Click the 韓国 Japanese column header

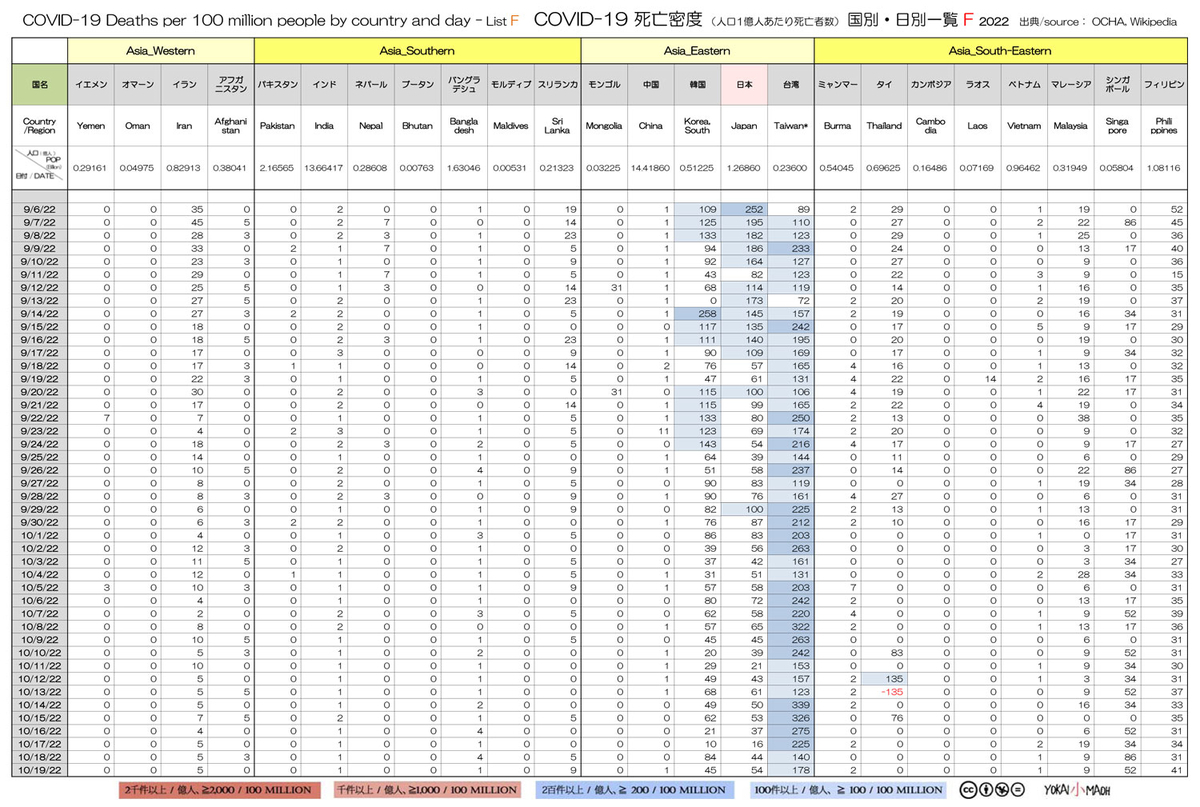pos(697,86)
